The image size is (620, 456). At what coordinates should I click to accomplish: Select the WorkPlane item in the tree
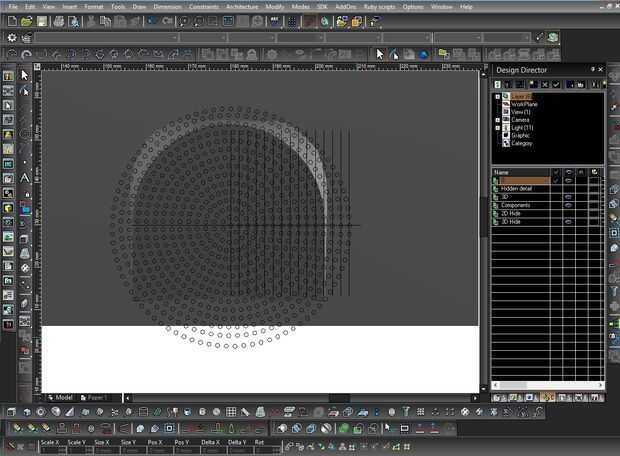click(524, 104)
